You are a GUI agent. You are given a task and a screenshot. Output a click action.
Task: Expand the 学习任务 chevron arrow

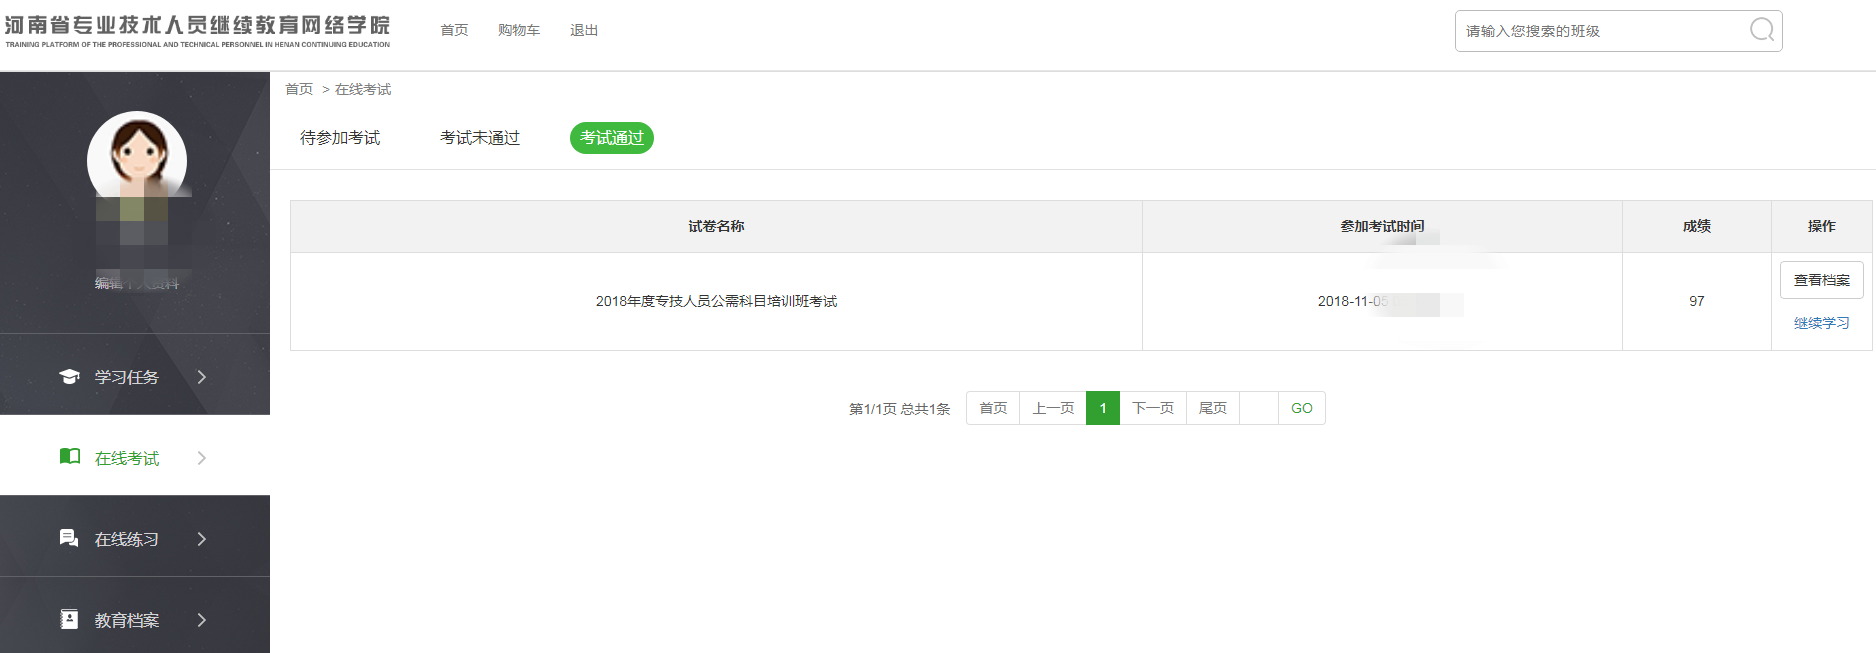click(202, 377)
